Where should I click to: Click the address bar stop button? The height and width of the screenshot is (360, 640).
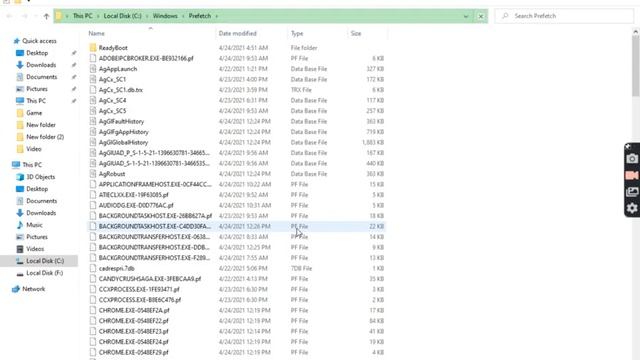[x=481, y=16]
